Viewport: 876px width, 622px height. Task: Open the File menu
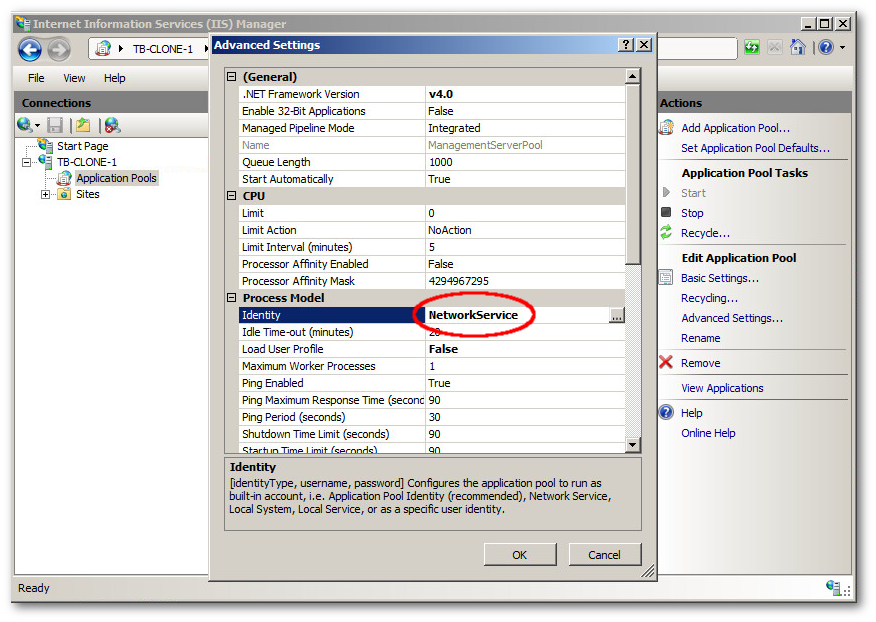[35, 77]
